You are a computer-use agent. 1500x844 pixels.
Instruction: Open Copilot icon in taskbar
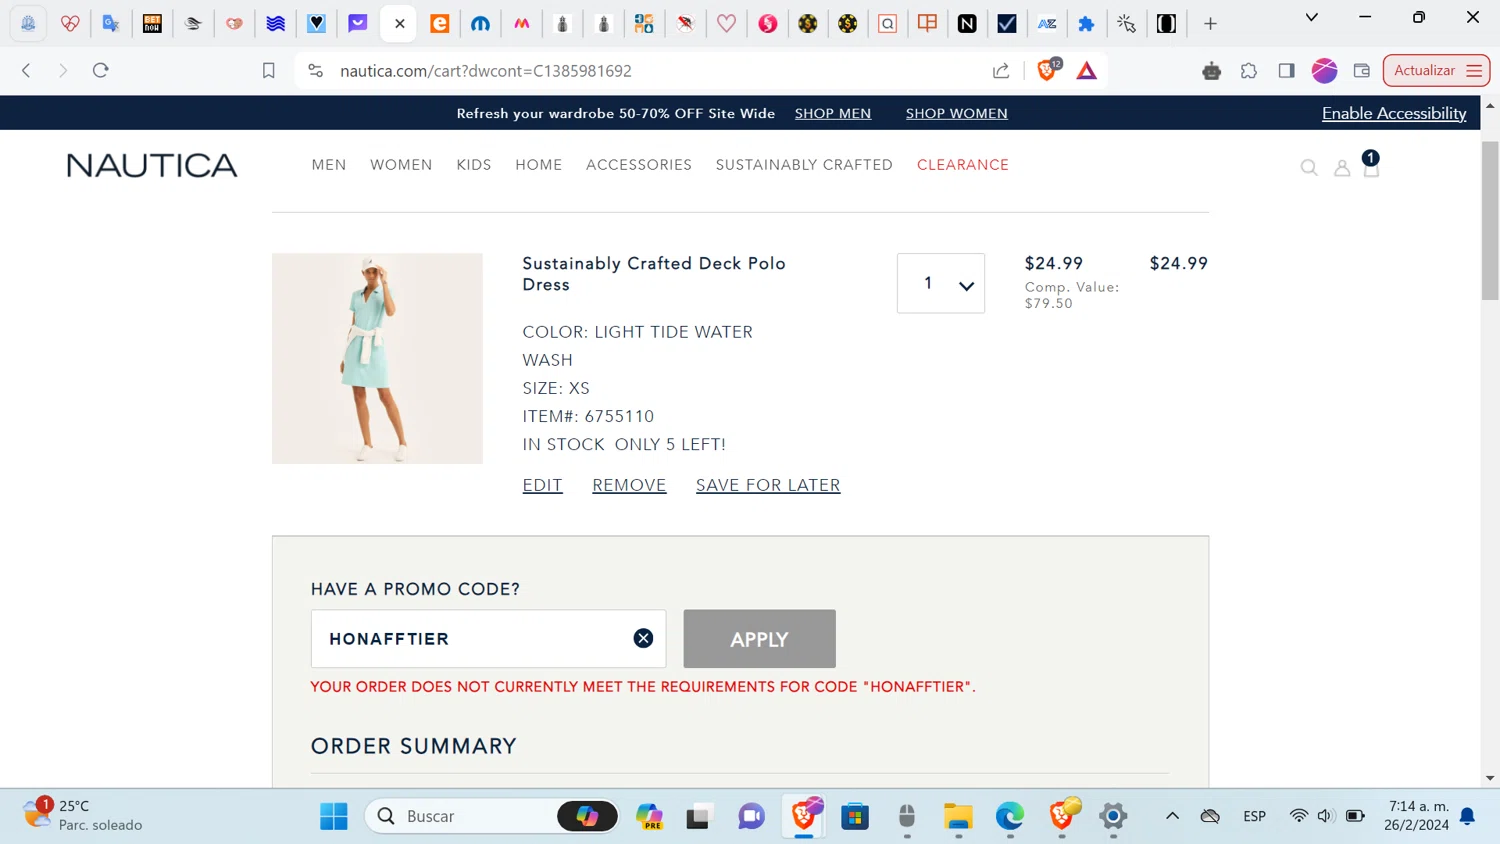(x=649, y=816)
